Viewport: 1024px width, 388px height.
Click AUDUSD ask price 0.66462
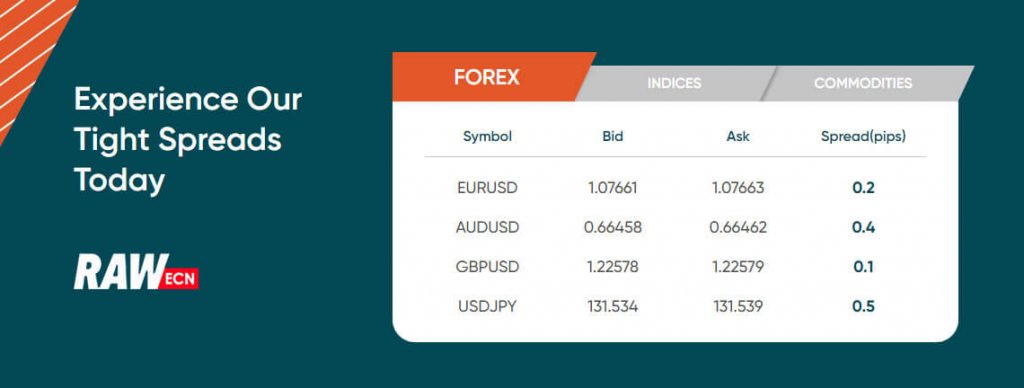[x=738, y=227]
